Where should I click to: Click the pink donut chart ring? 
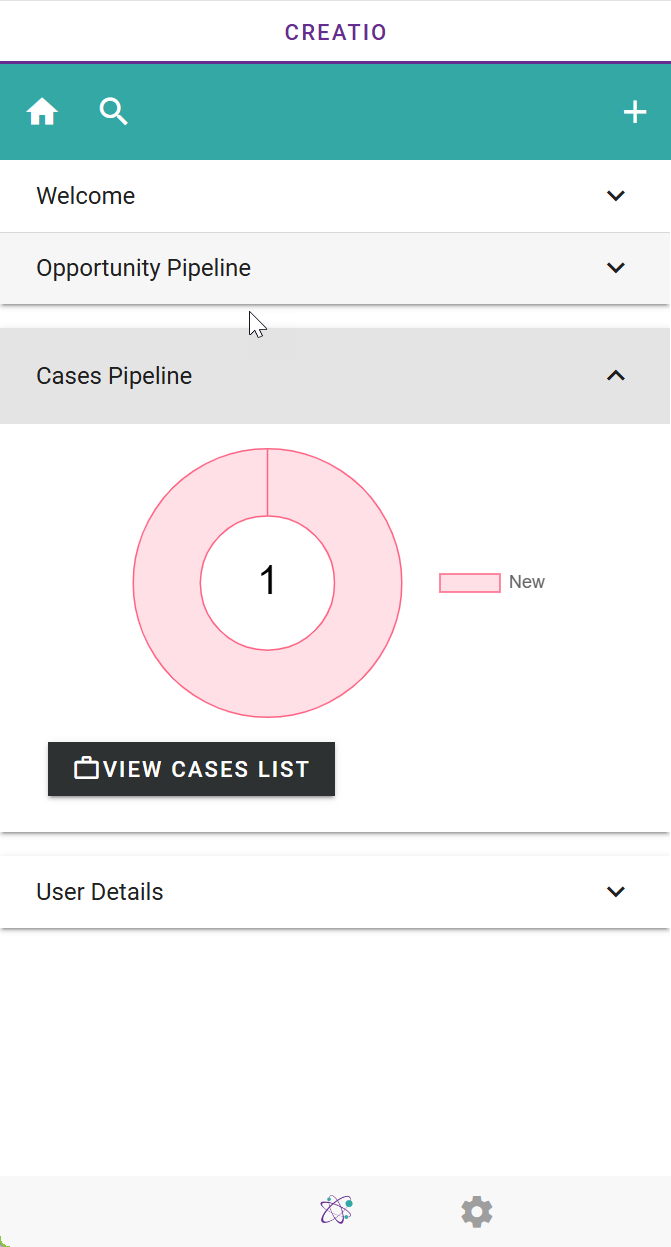[168, 583]
